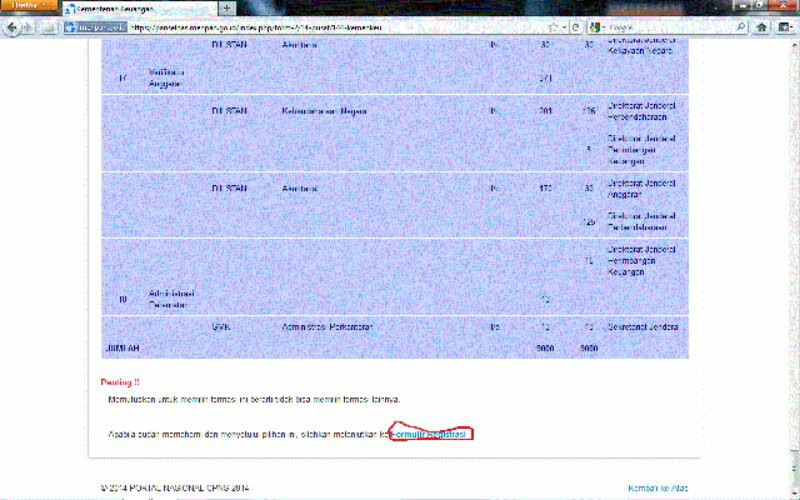Click the red Penting !! heading
800x500 pixels.
[120, 382]
